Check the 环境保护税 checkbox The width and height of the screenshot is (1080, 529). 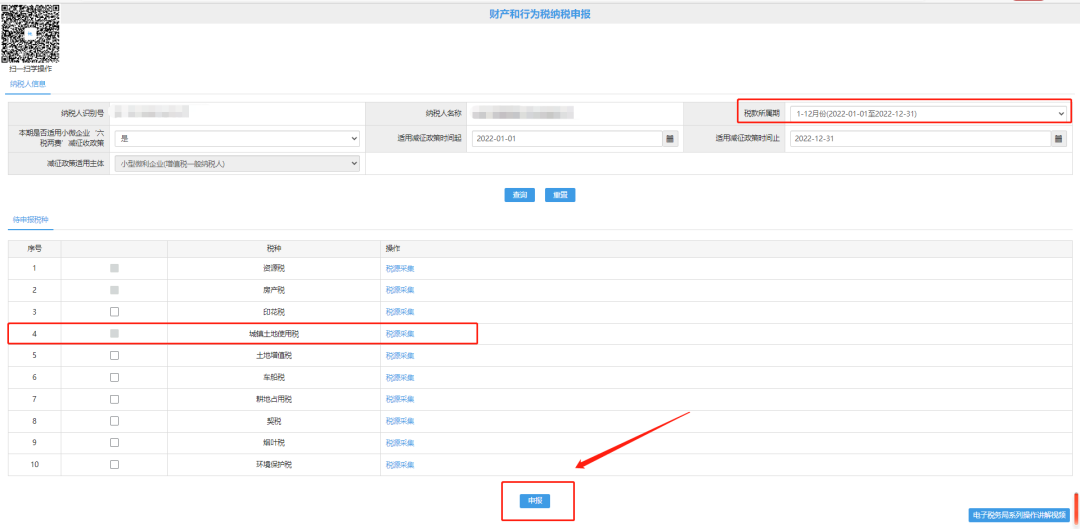[114, 464]
